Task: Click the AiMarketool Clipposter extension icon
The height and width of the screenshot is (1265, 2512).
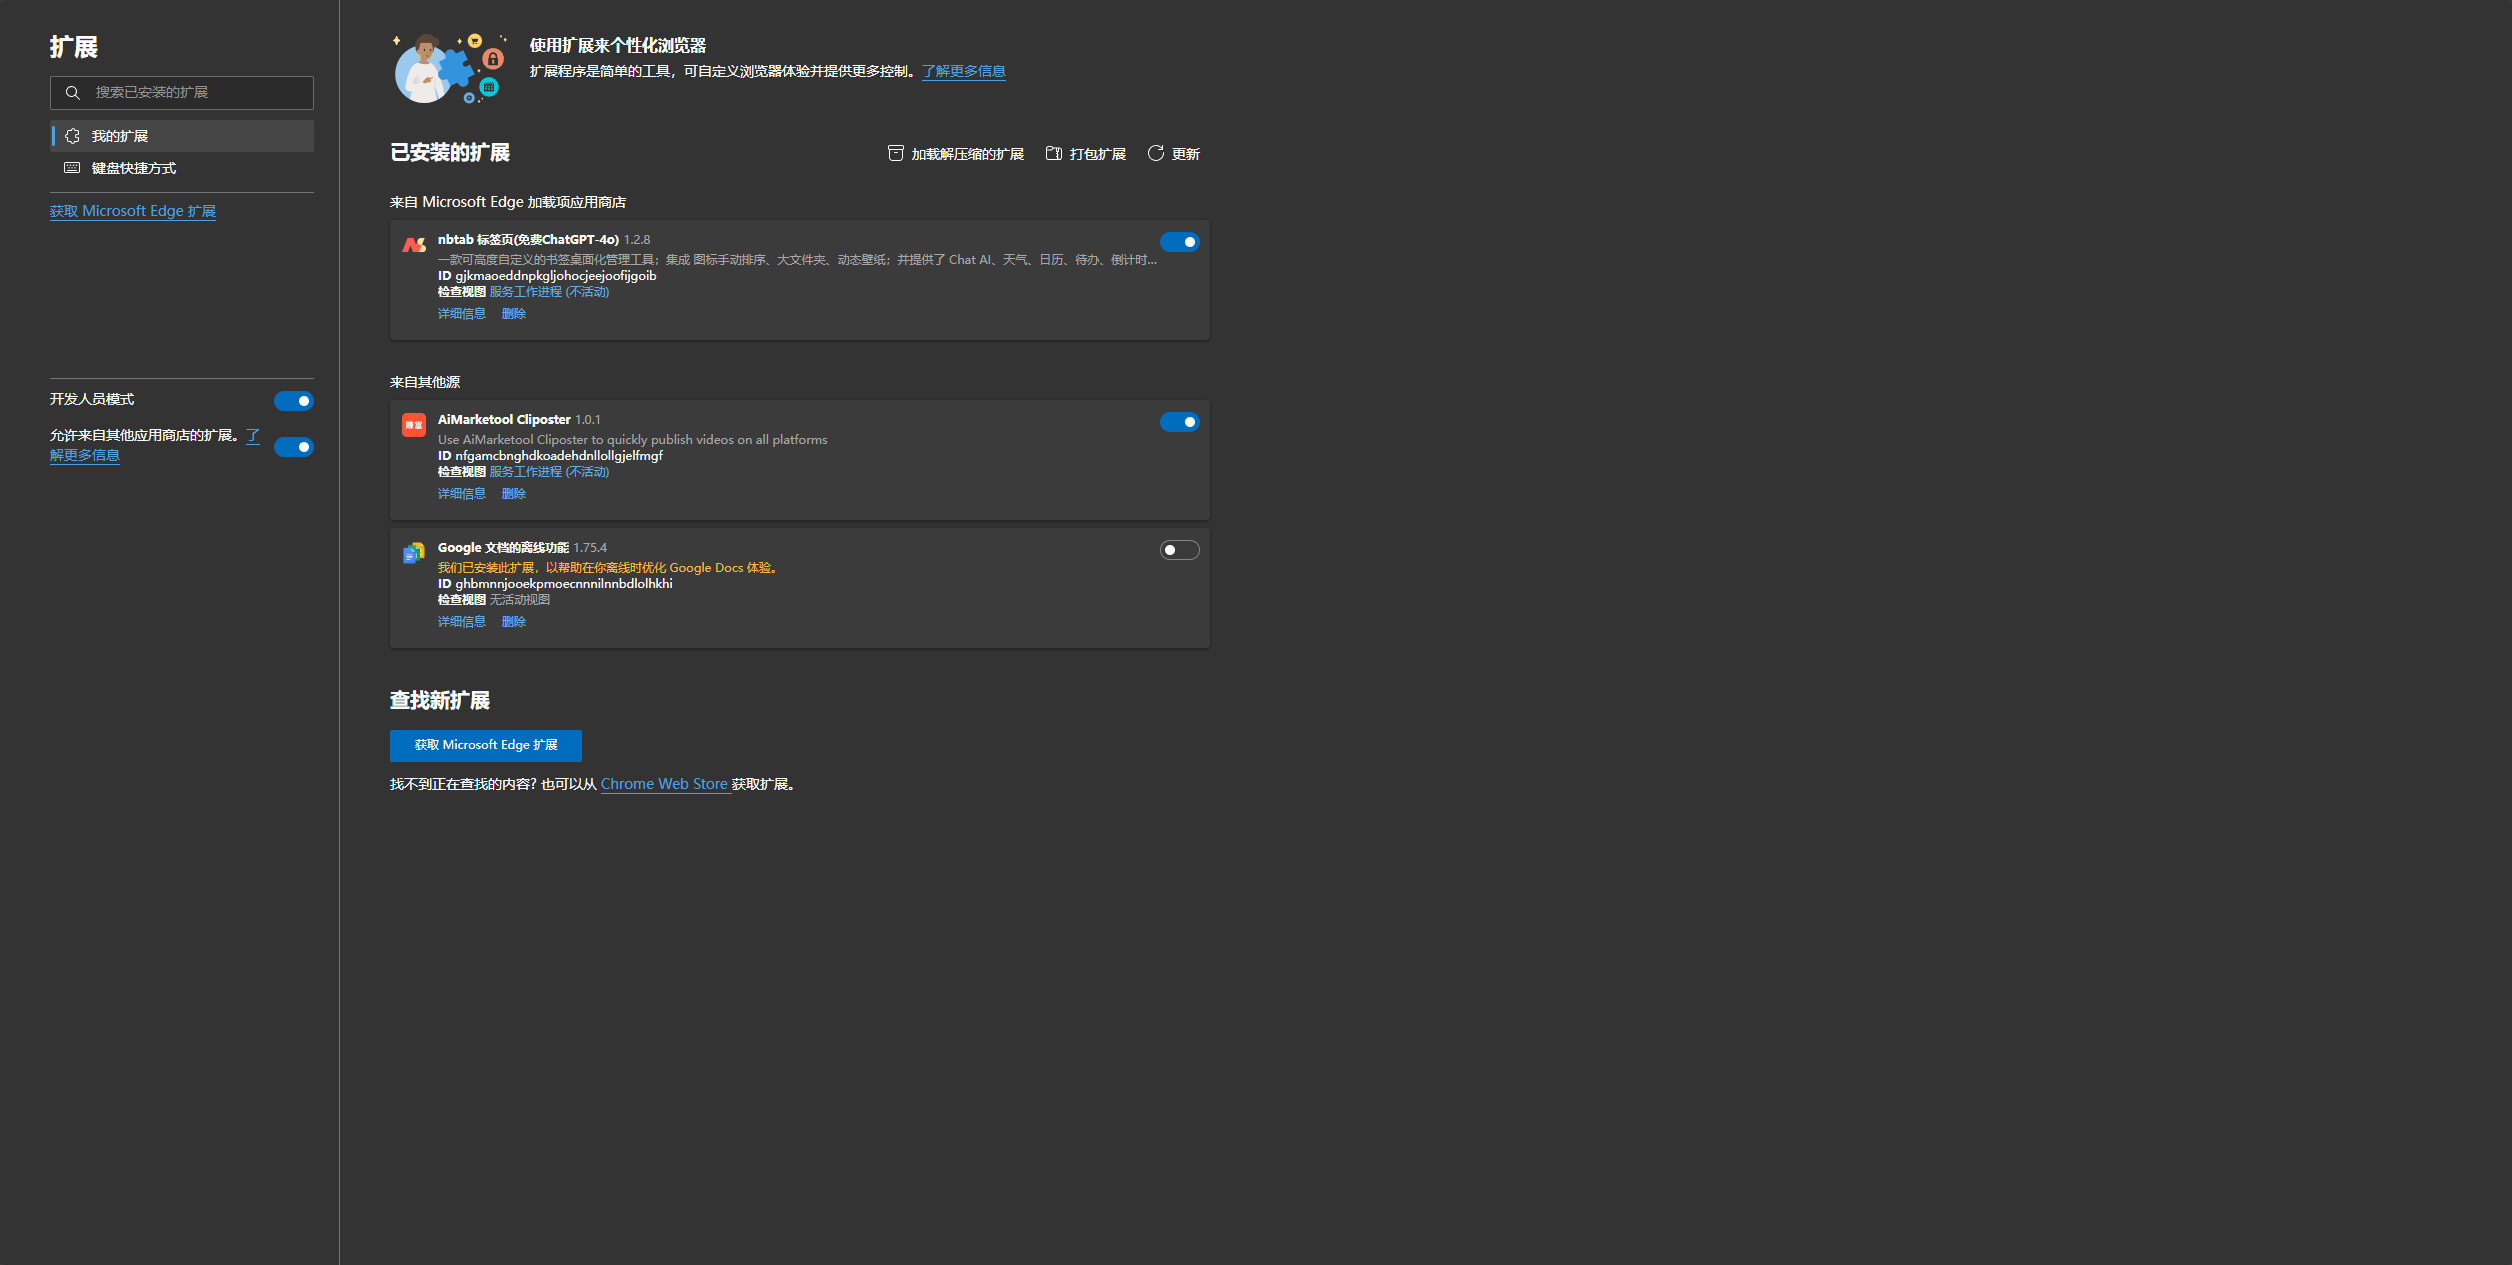Action: 414,425
